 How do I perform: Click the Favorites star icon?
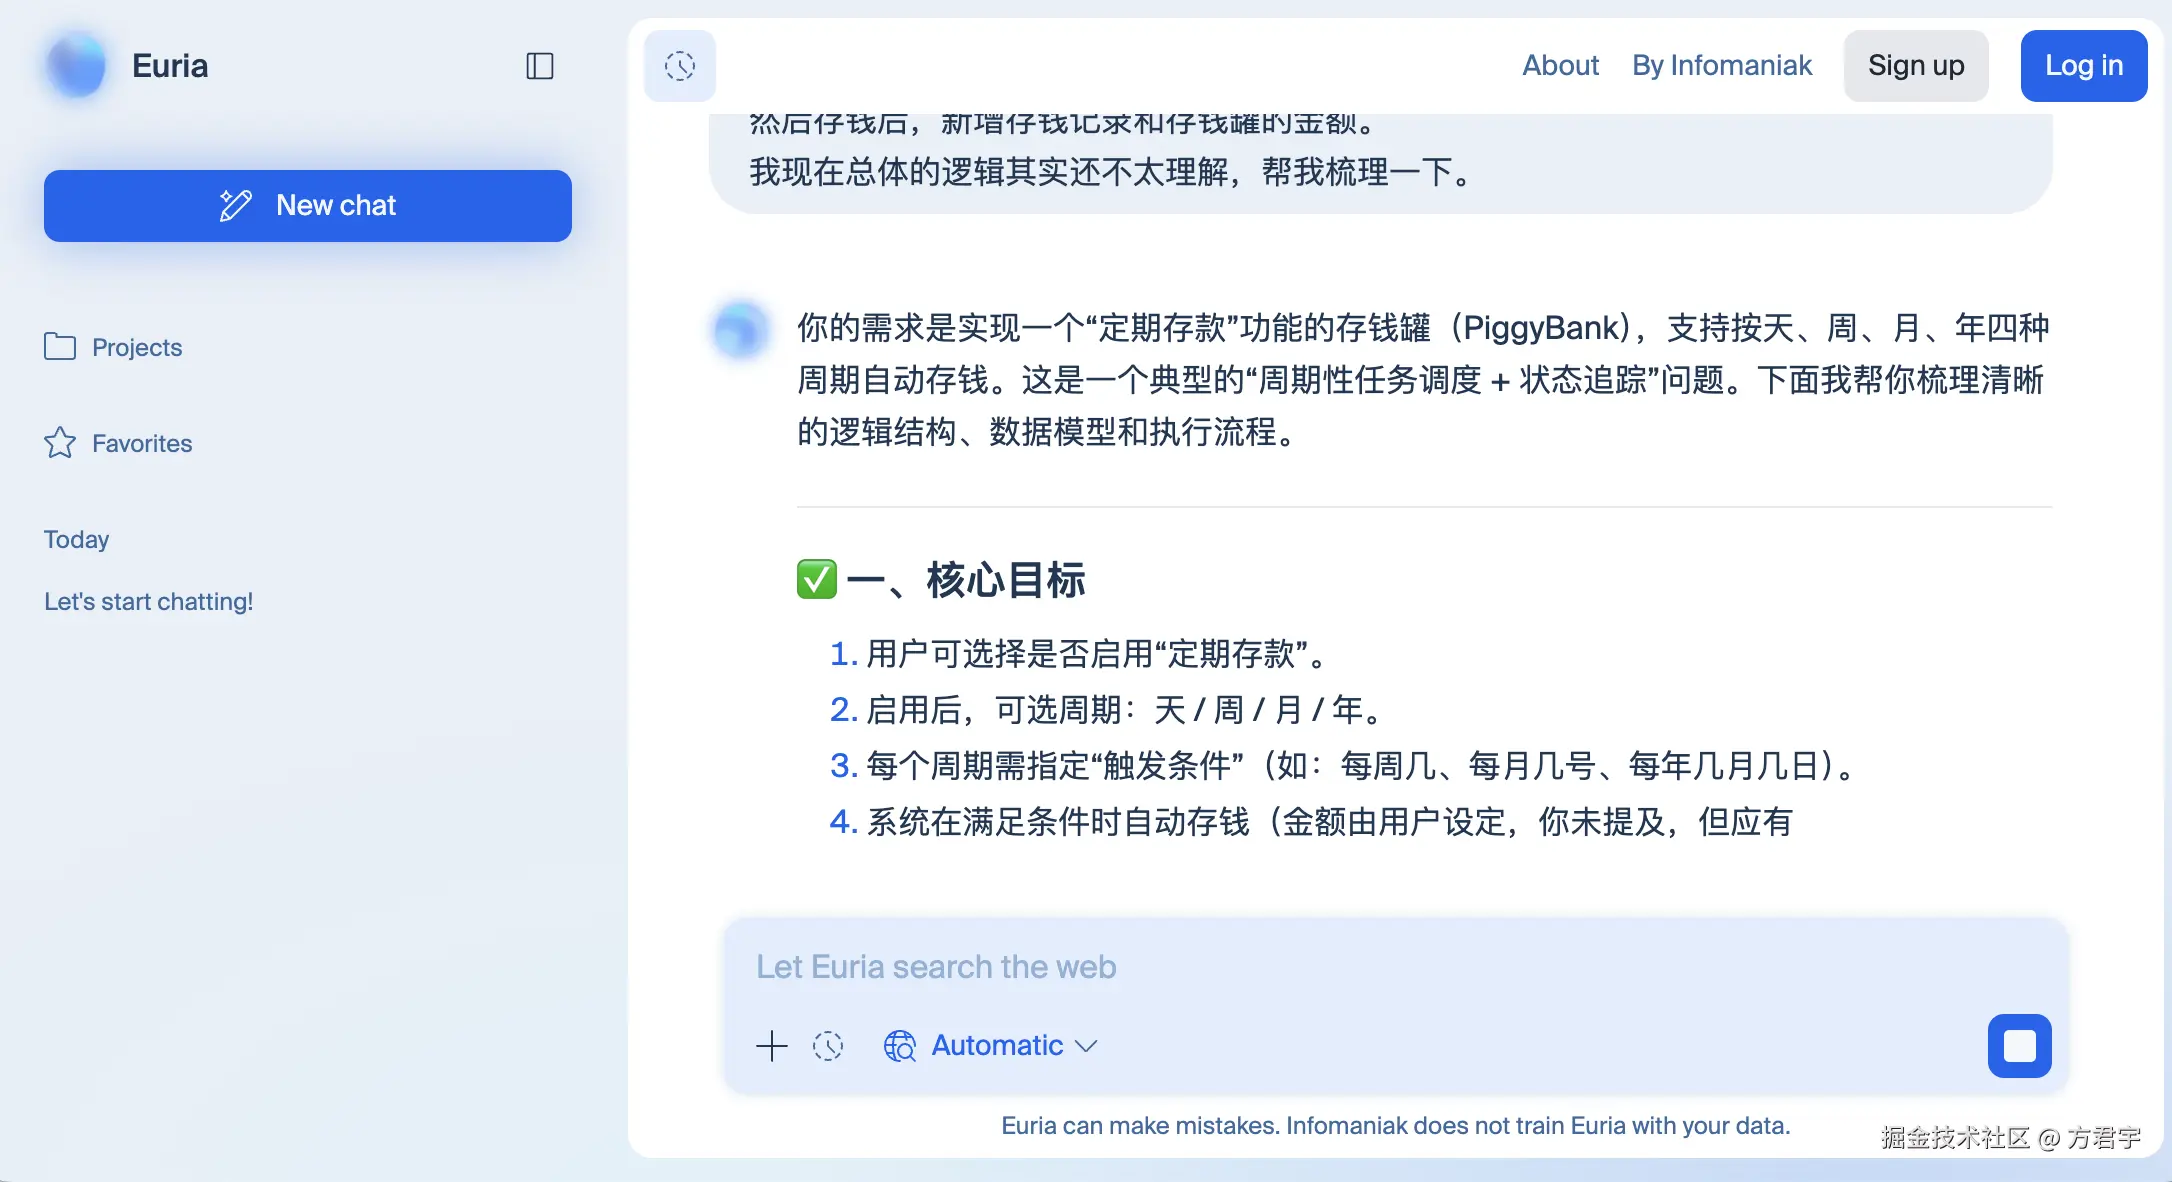pos(60,443)
